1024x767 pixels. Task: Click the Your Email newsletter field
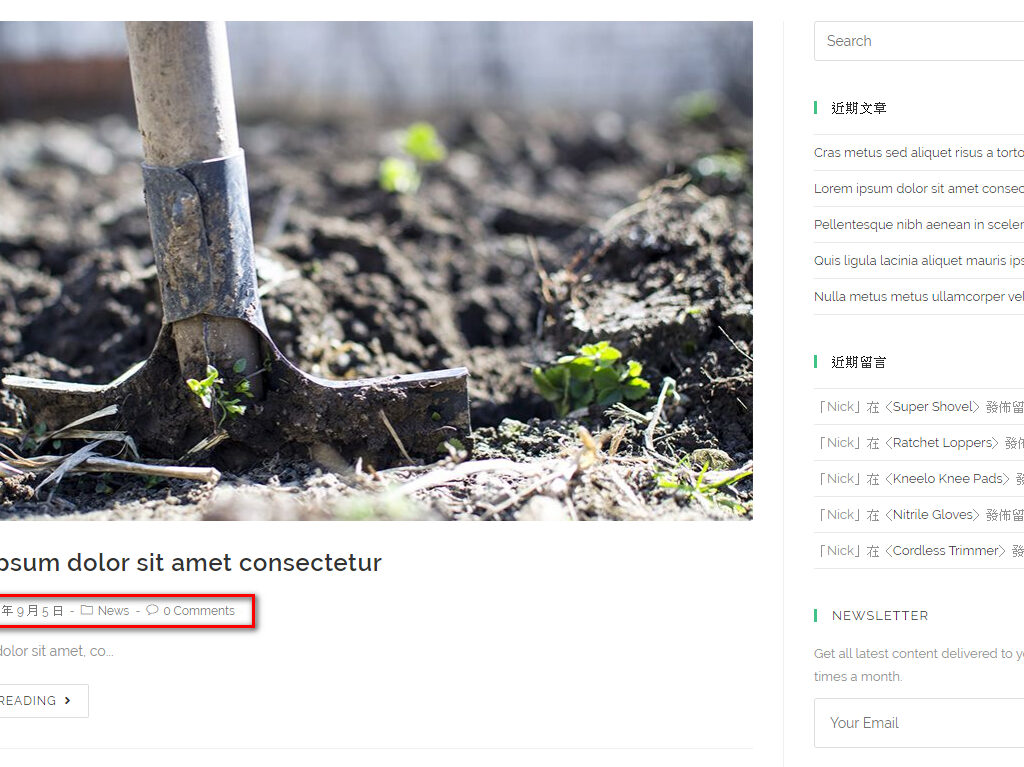point(919,723)
